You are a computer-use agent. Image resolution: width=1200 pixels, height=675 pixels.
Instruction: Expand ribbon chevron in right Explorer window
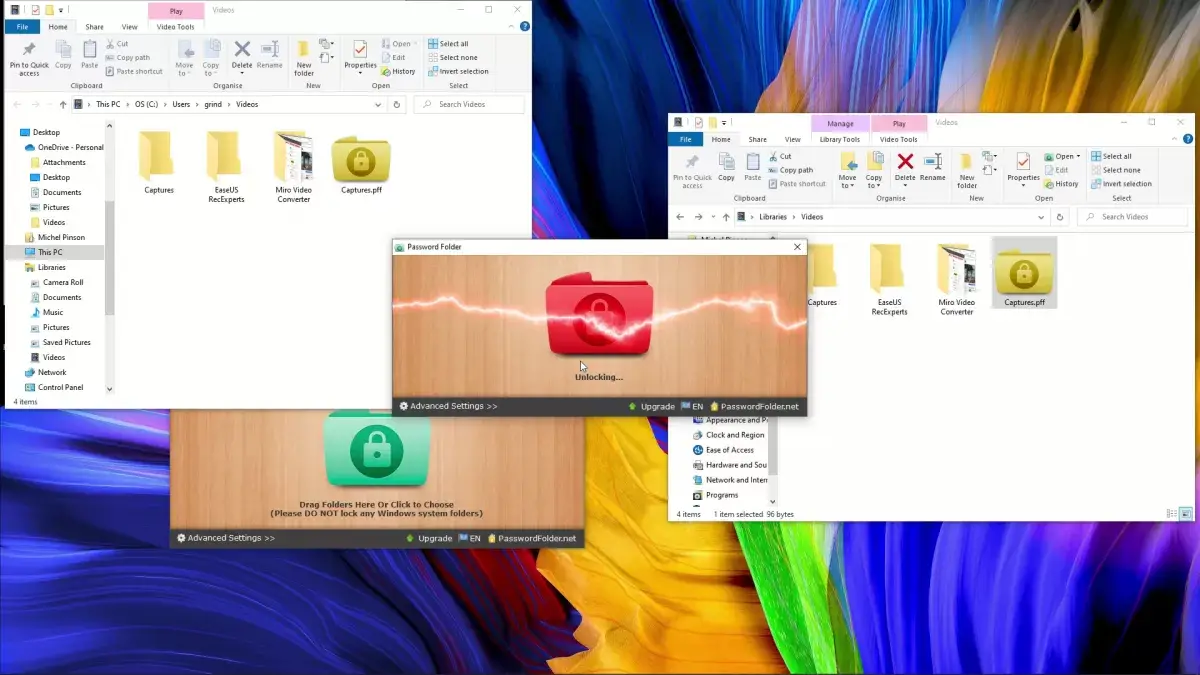[1174, 139]
